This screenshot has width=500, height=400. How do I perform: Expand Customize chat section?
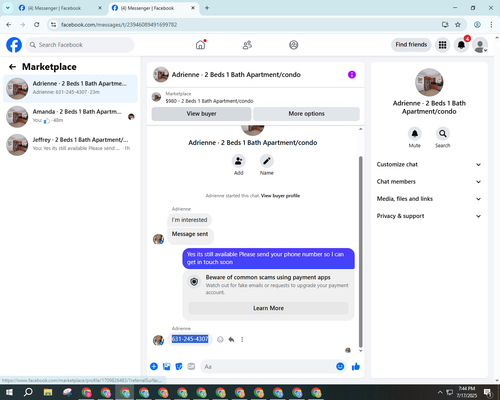(x=429, y=164)
